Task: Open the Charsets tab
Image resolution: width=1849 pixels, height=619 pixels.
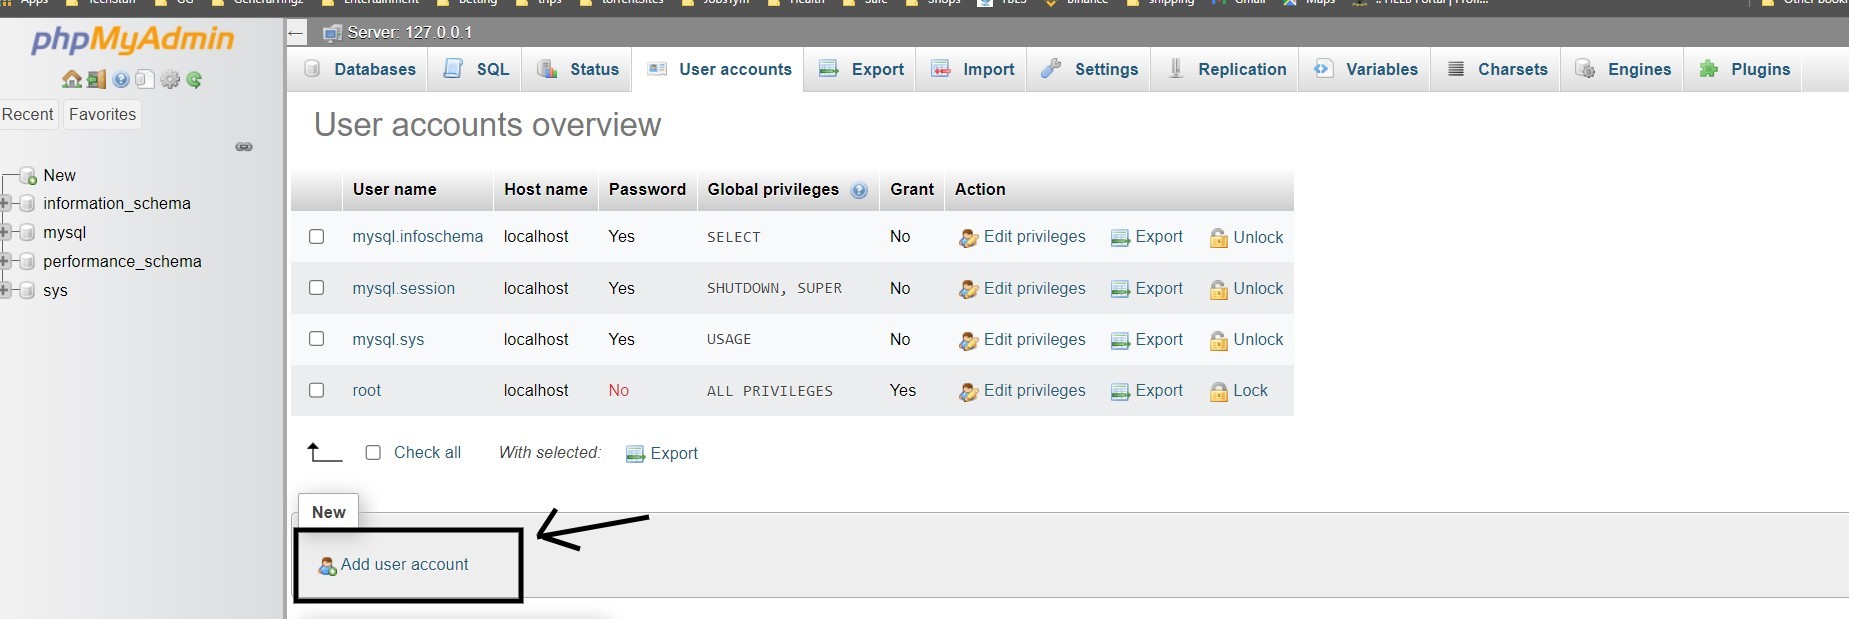Action: coord(1497,69)
